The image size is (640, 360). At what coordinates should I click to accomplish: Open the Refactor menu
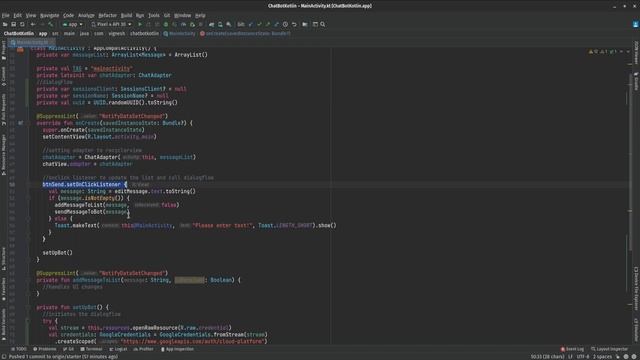pos(107,16)
